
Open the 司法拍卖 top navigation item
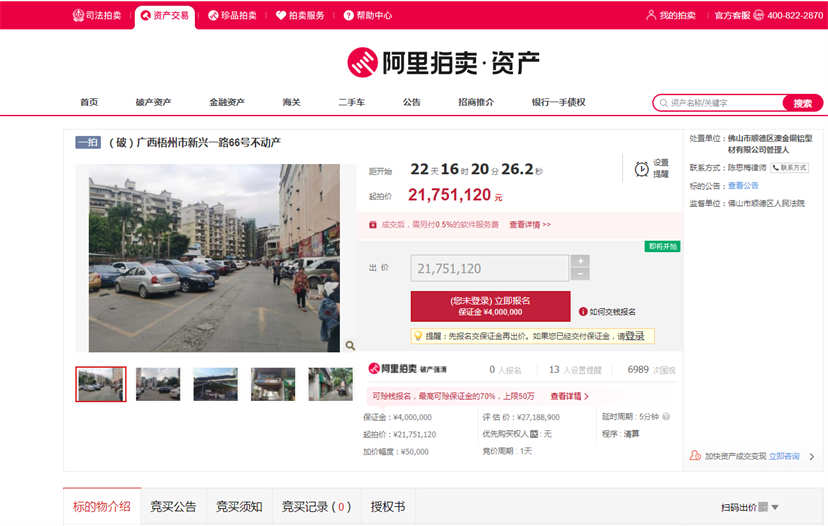click(97, 15)
